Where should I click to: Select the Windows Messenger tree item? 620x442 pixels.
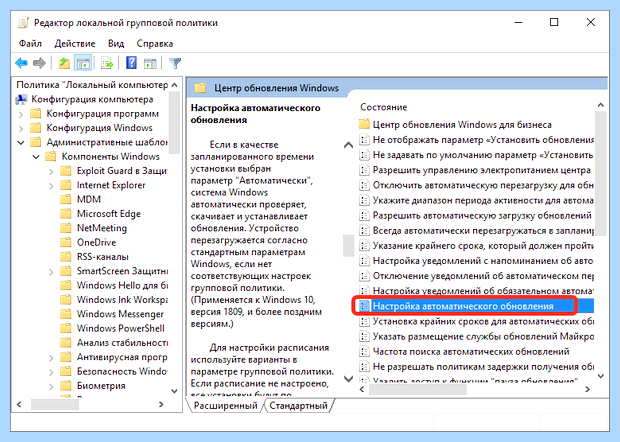(120, 314)
